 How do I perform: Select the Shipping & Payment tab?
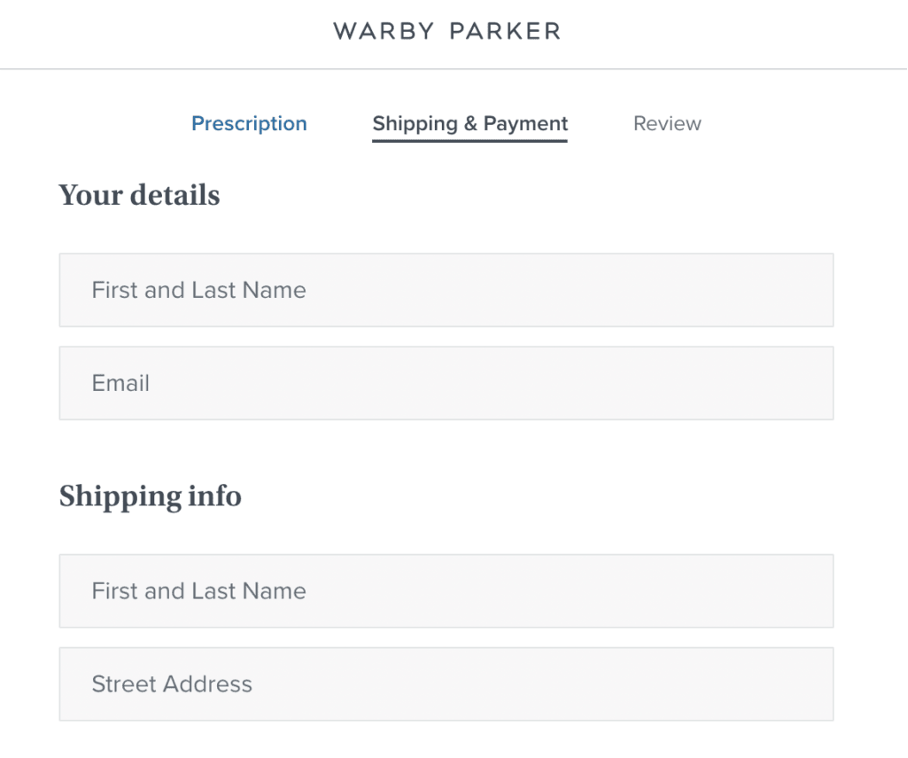(470, 123)
